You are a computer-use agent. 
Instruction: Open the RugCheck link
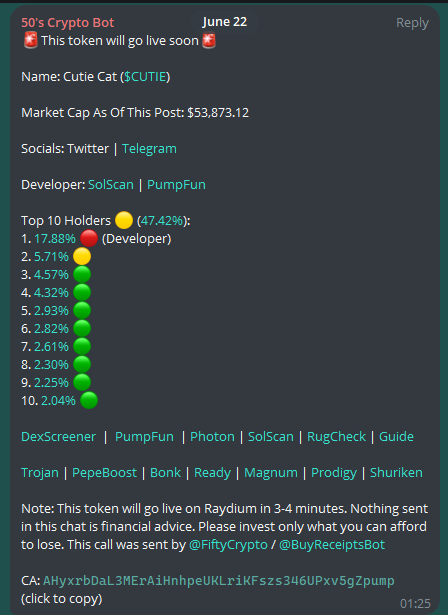point(336,437)
